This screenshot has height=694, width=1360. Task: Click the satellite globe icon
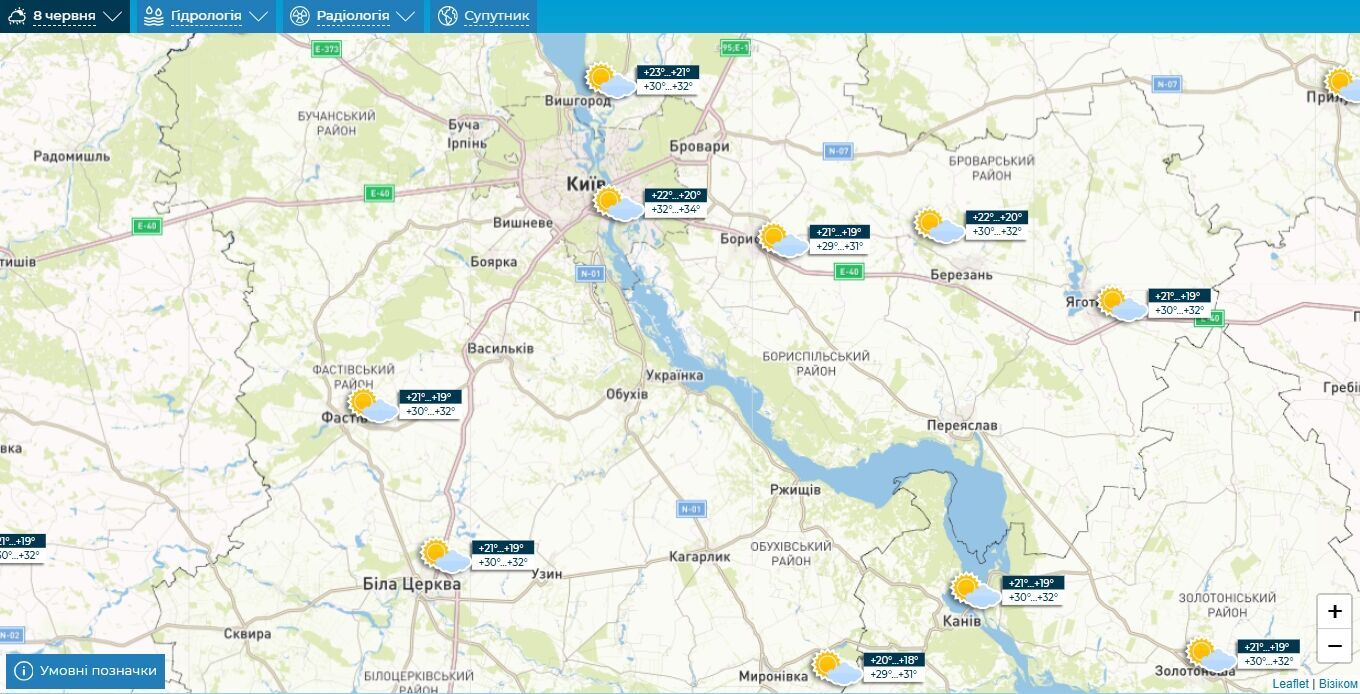tap(447, 16)
